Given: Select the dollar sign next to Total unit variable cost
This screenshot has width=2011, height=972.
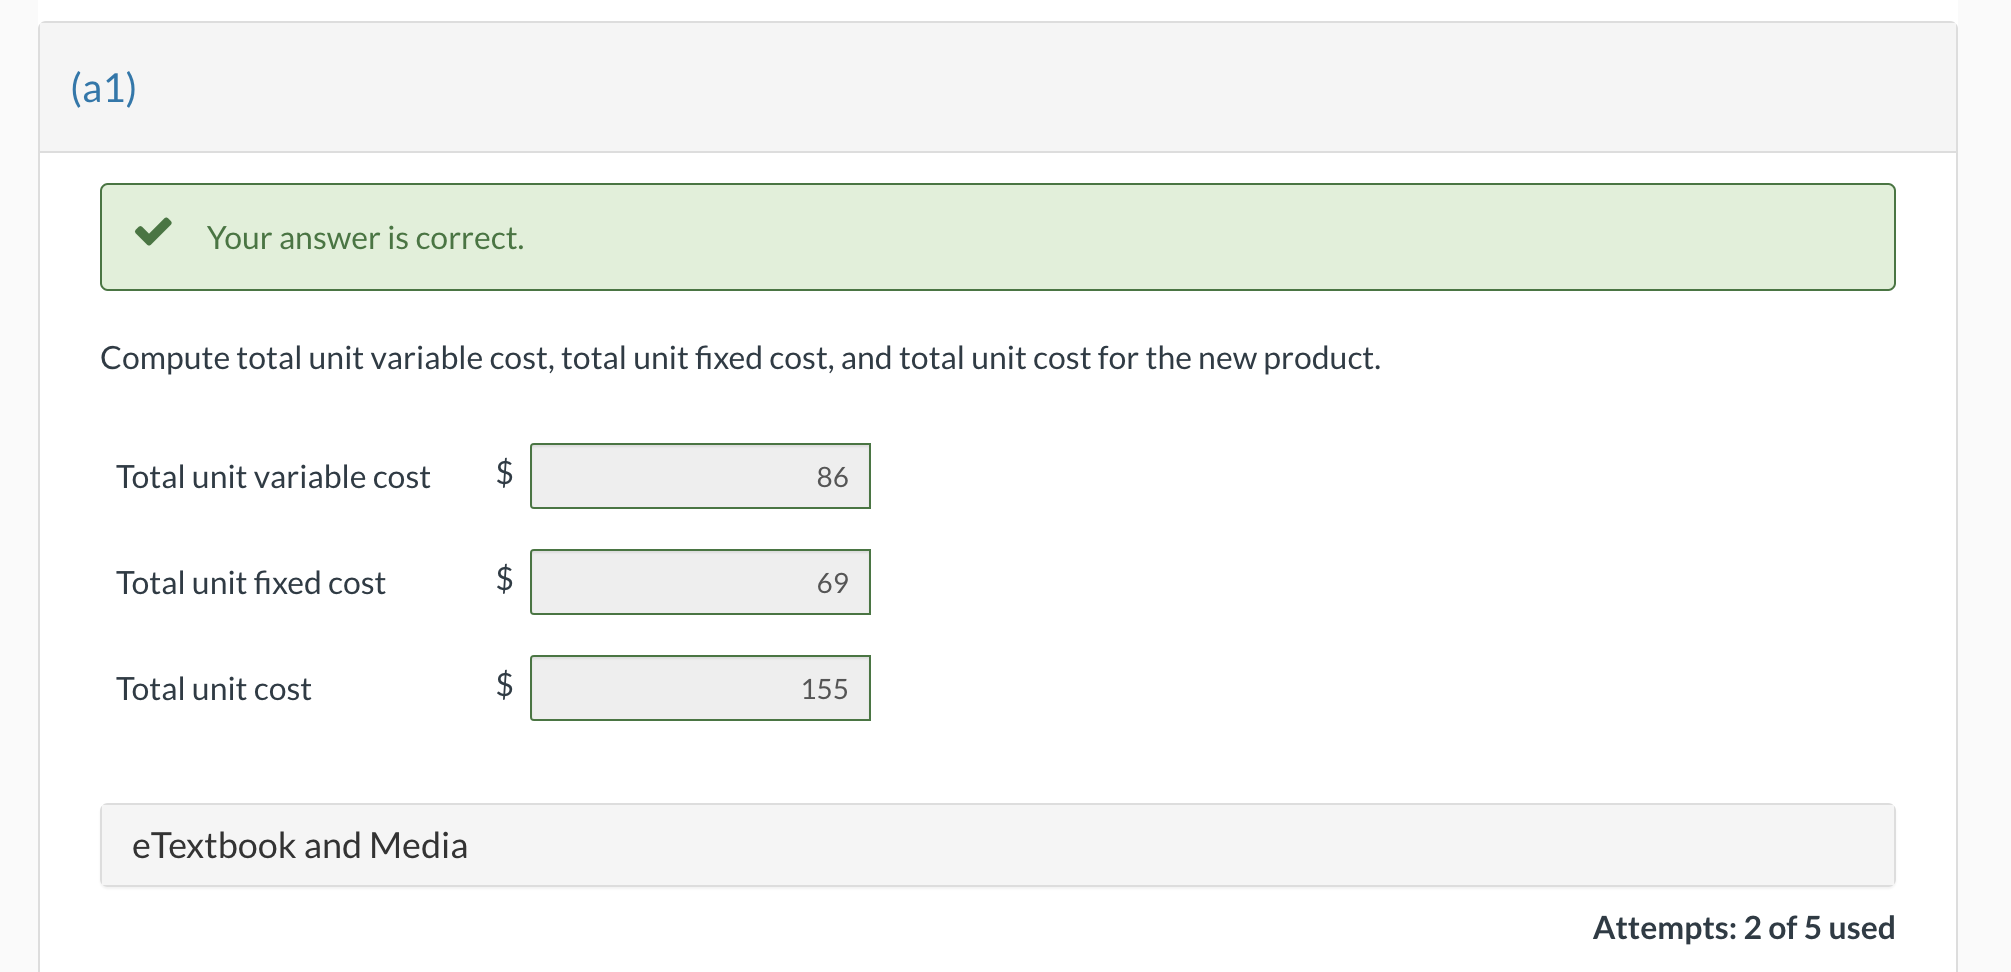Looking at the screenshot, I should (x=504, y=476).
